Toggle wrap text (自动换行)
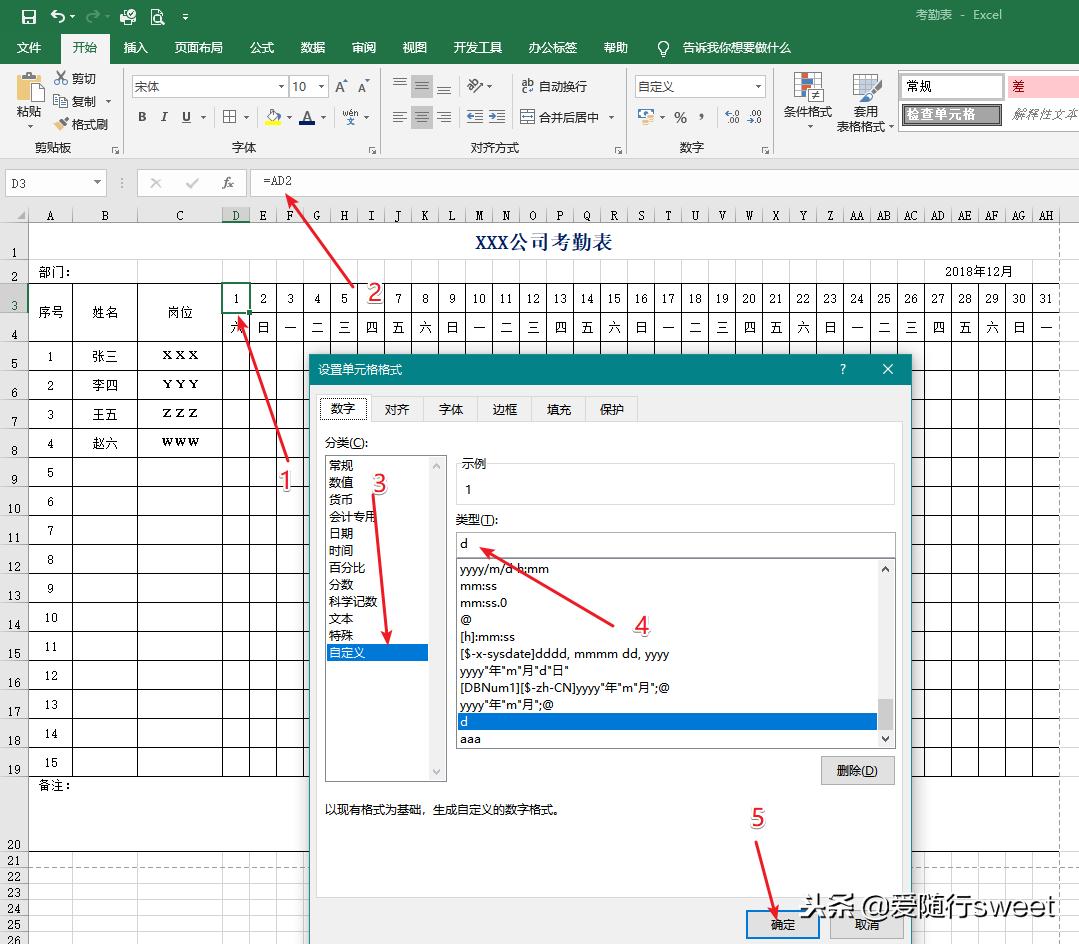 pyautogui.click(x=553, y=87)
